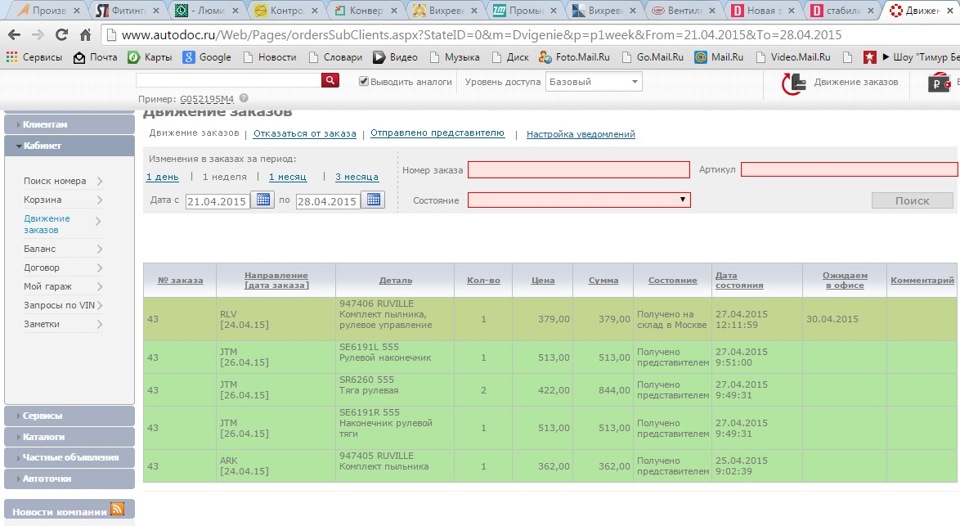The width and height of the screenshot is (960, 526).
Task: Open the Почта bookmark
Action: coord(95,57)
